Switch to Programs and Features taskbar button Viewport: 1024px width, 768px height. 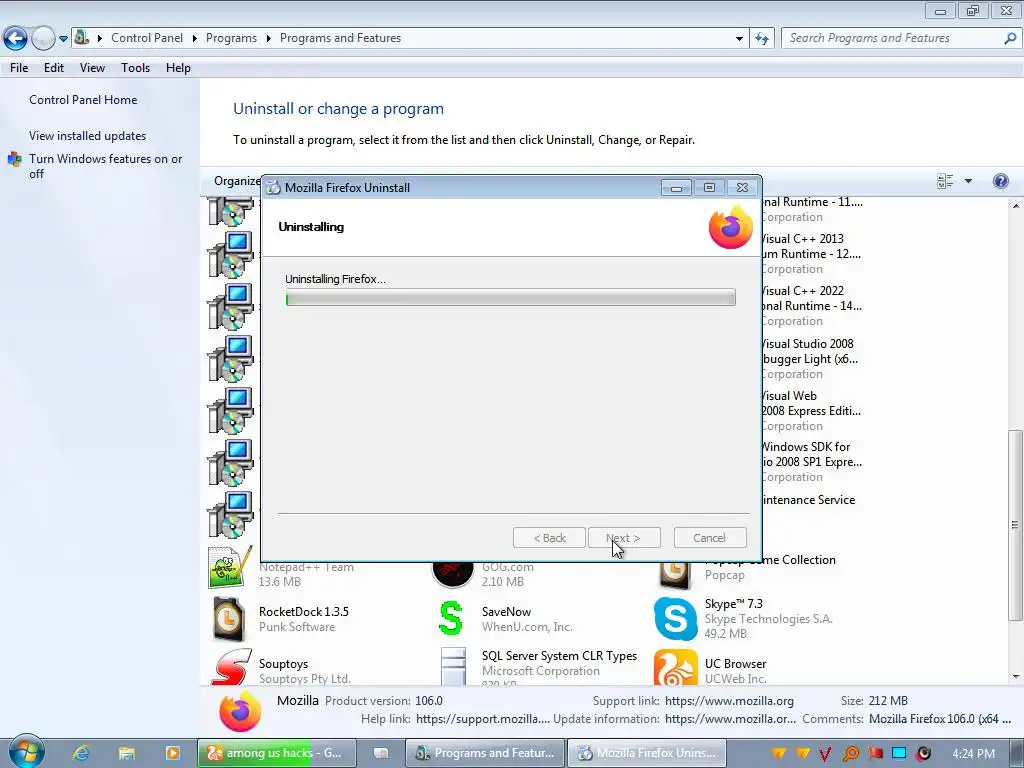(x=485, y=753)
